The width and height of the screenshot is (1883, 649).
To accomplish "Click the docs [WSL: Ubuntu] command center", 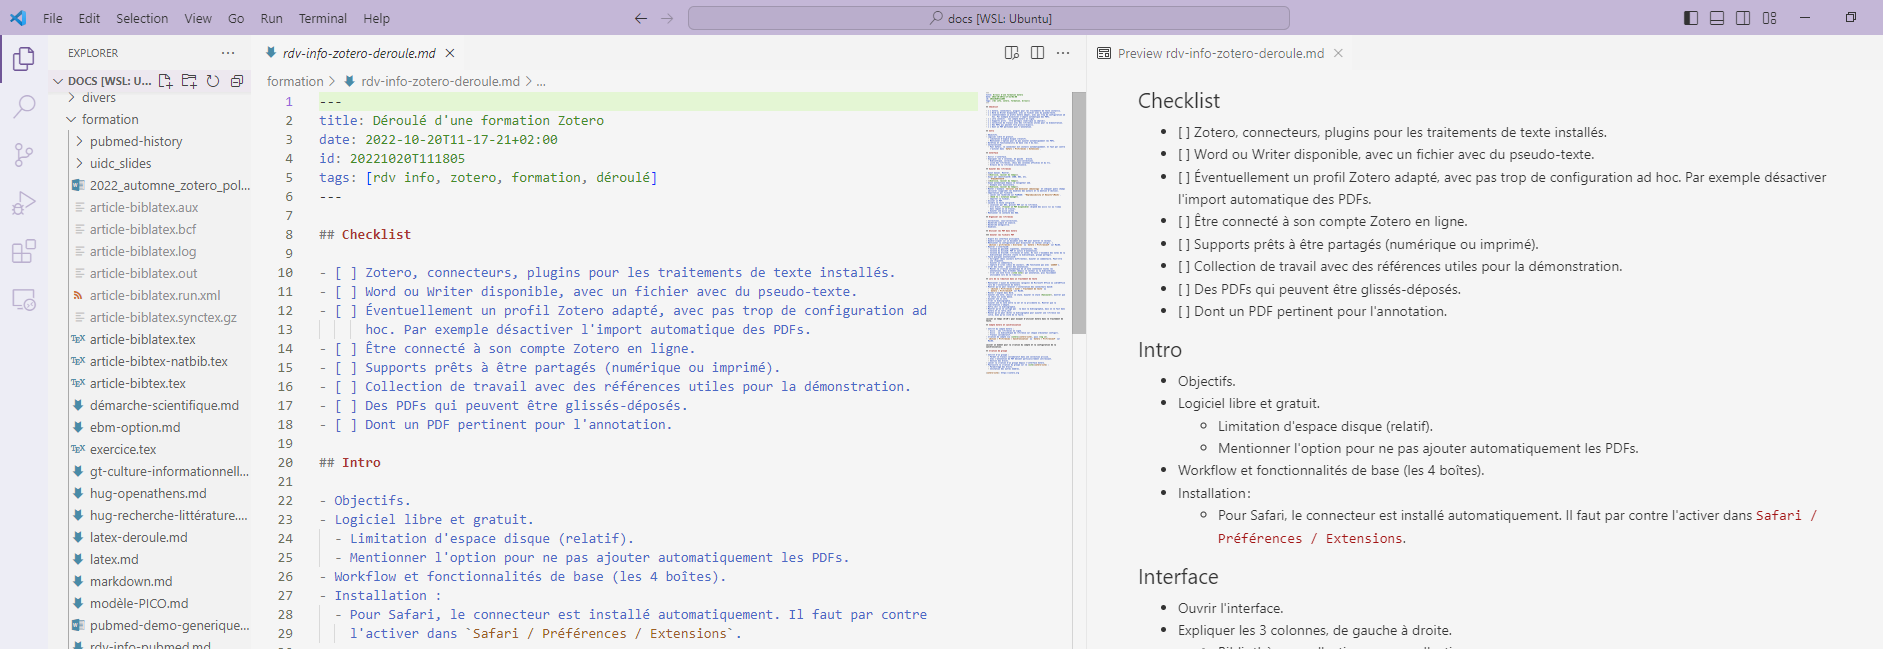I will pyautogui.click(x=989, y=18).
